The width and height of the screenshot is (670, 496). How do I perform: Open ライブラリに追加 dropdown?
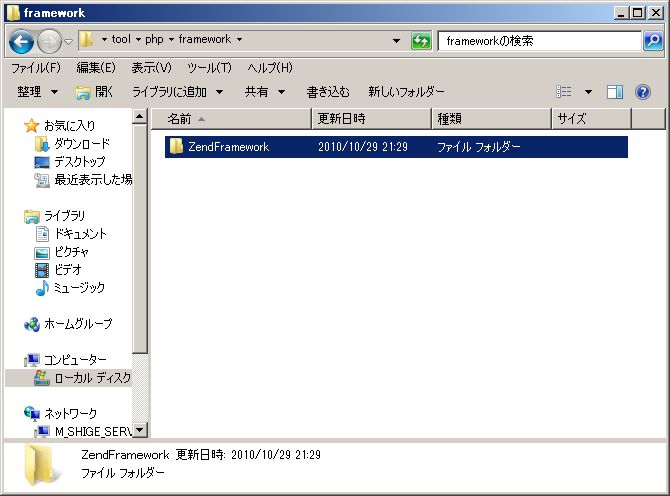[x=178, y=92]
